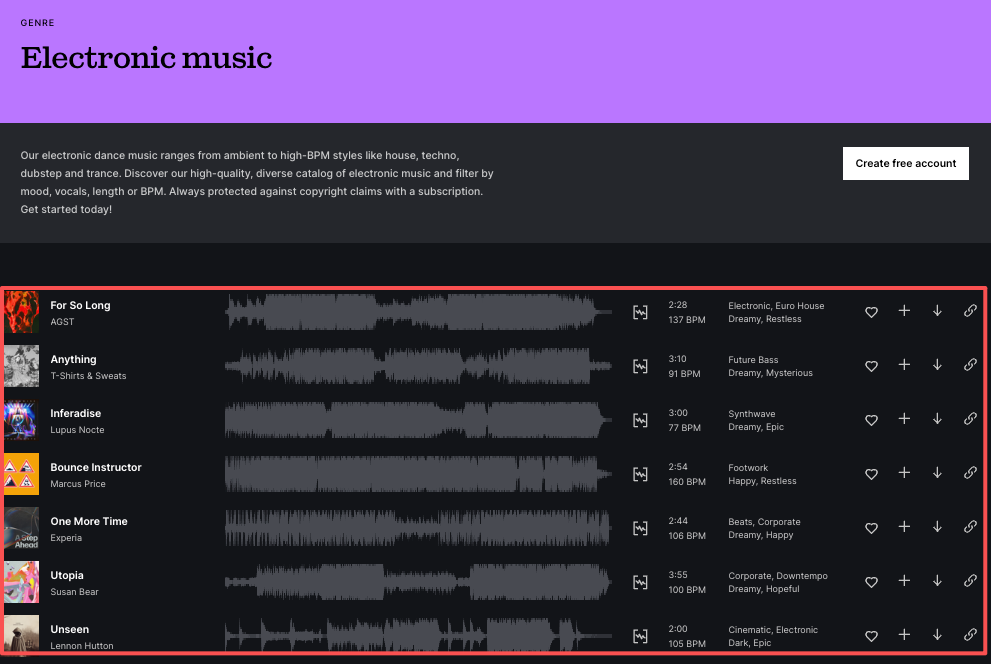991x664 pixels.
Task: Select the Synthwave genre tag
Action: tap(751, 414)
